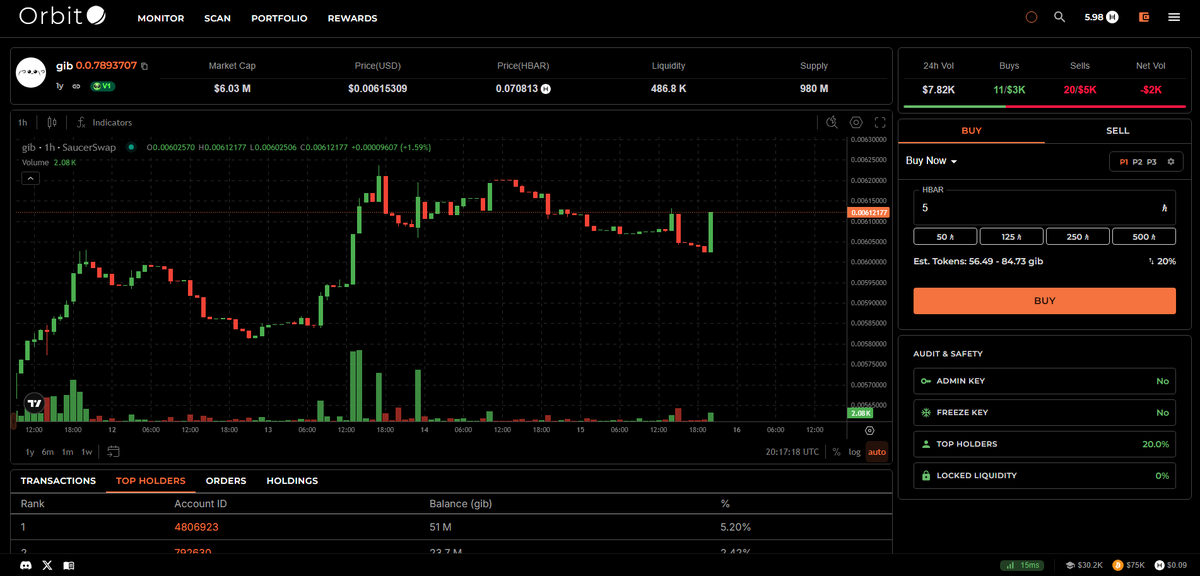Open the hamburger menu
Screen dimensions: 1200x576
[x=1173, y=17]
